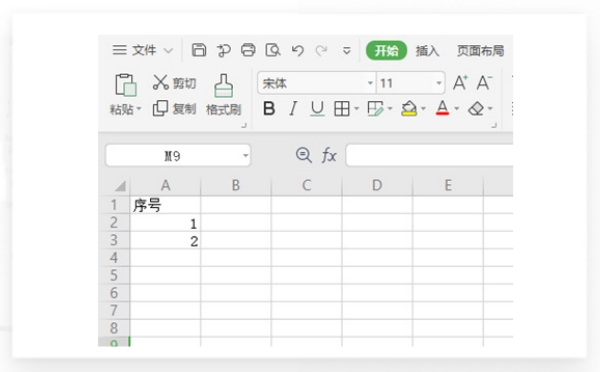Click the 复制 copy button
Image resolution: width=600 pixels, height=372 pixels.
click(174, 109)
